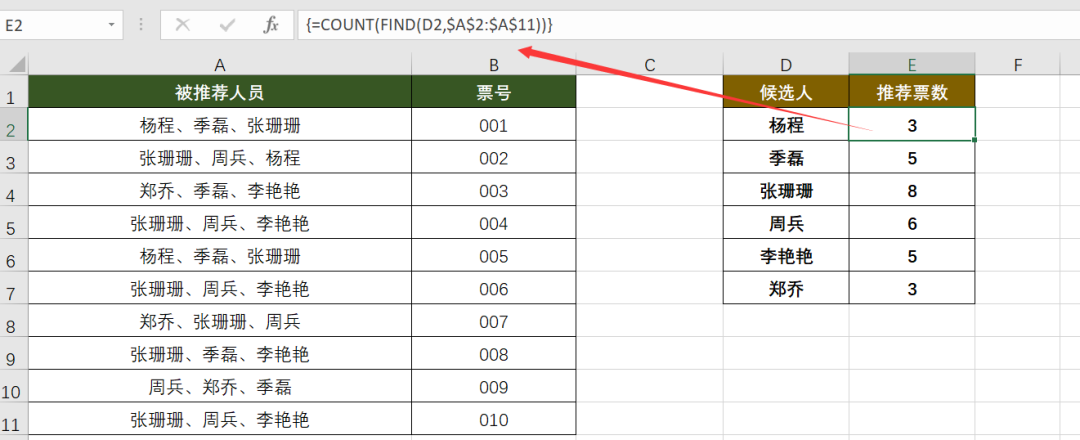Select candidate cell 周兵 in column D
The image size is (1080, 440).
(x=786, y=224)
